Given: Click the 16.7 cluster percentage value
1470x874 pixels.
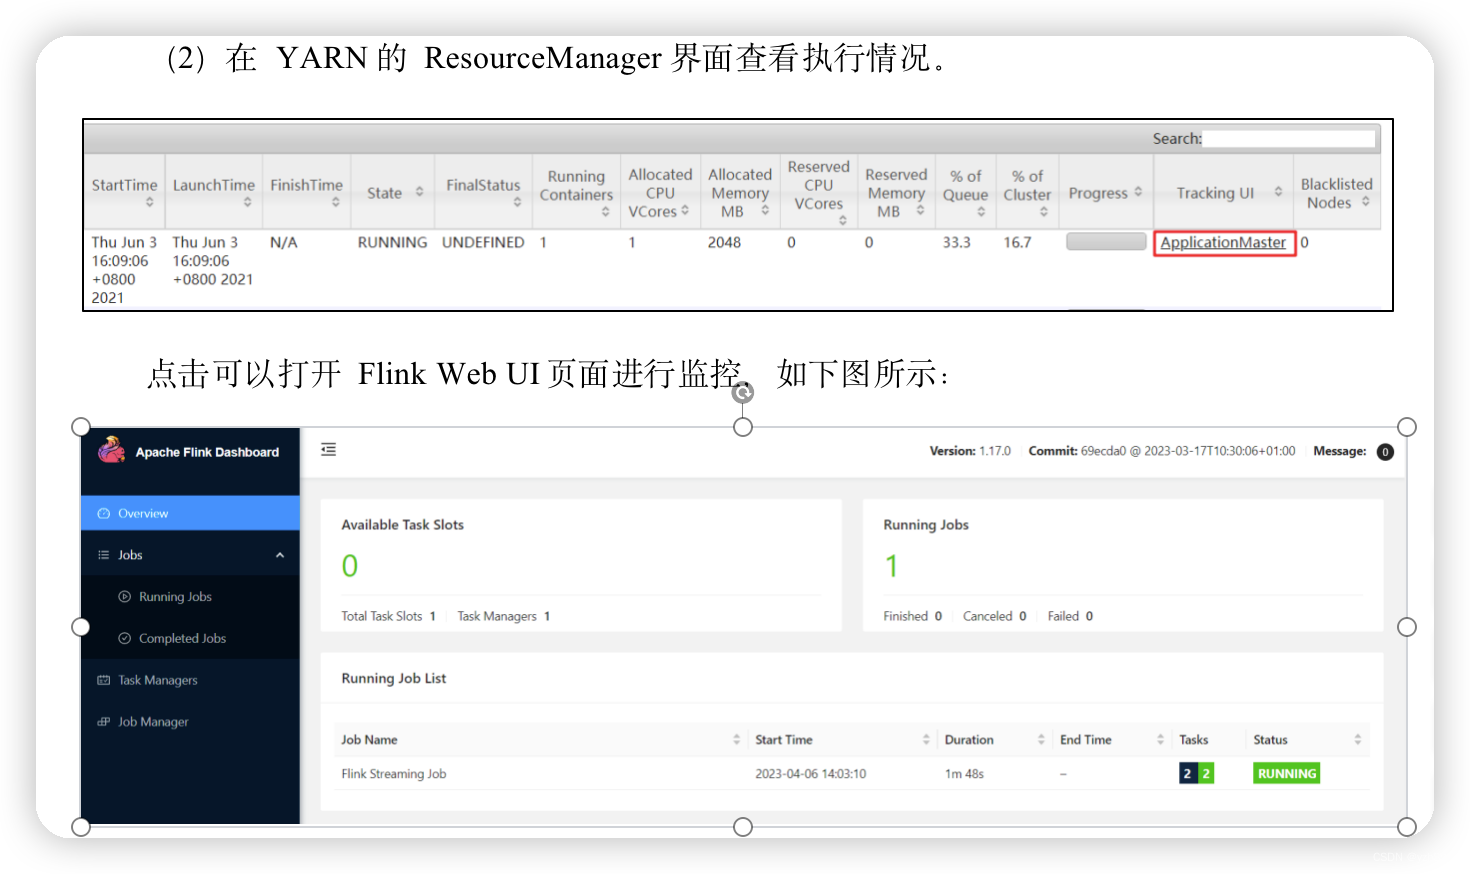Looking at the screenshot, I should point(1017,242).
